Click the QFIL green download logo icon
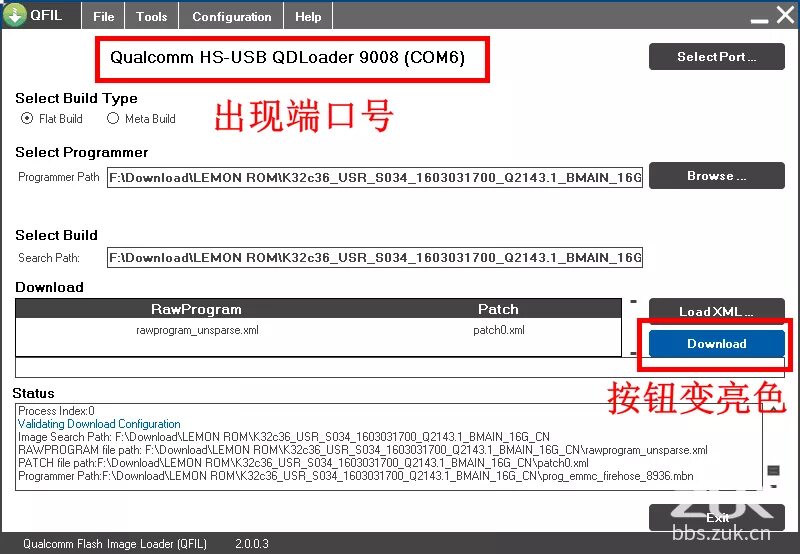 [x=14, y=14]
